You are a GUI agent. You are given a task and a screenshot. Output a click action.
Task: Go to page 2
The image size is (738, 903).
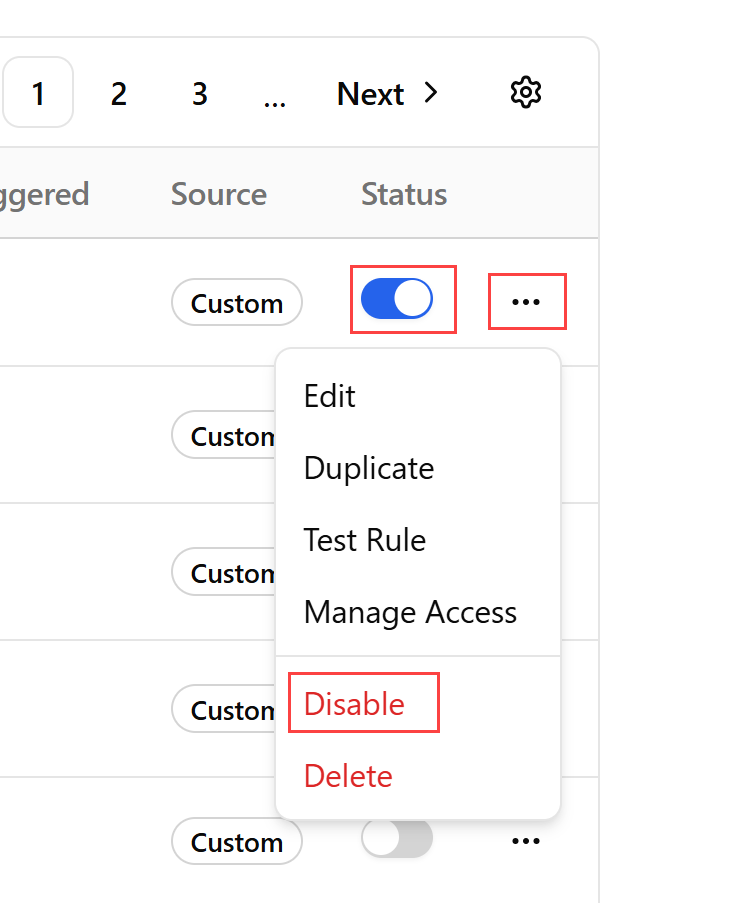point(119,93)
